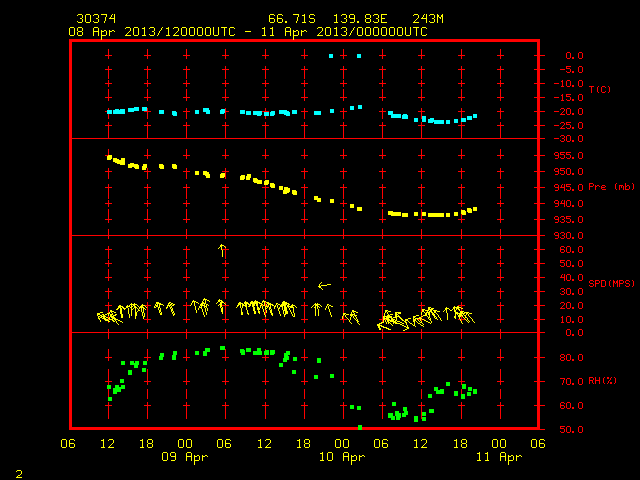640x480 pixels.
Task: Click the second cyan outlier point at 0.0 C
Action: [359, 56]
